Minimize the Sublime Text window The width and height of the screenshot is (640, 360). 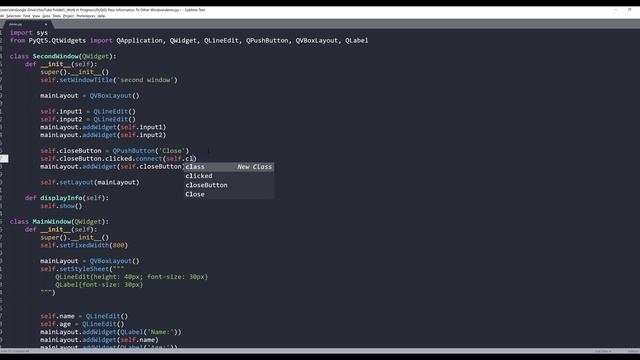[616, 9]
